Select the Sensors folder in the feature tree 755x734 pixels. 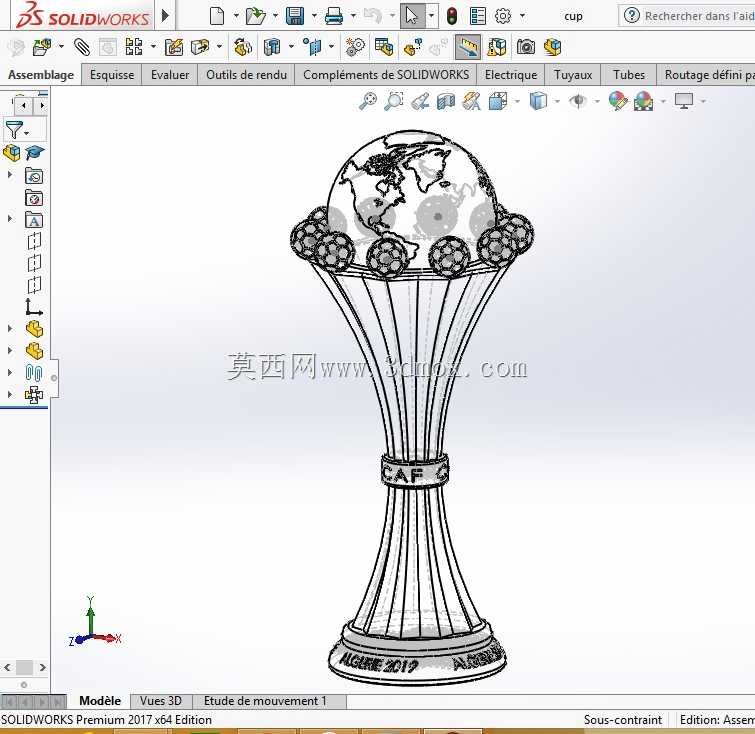(x=34, y=198)
